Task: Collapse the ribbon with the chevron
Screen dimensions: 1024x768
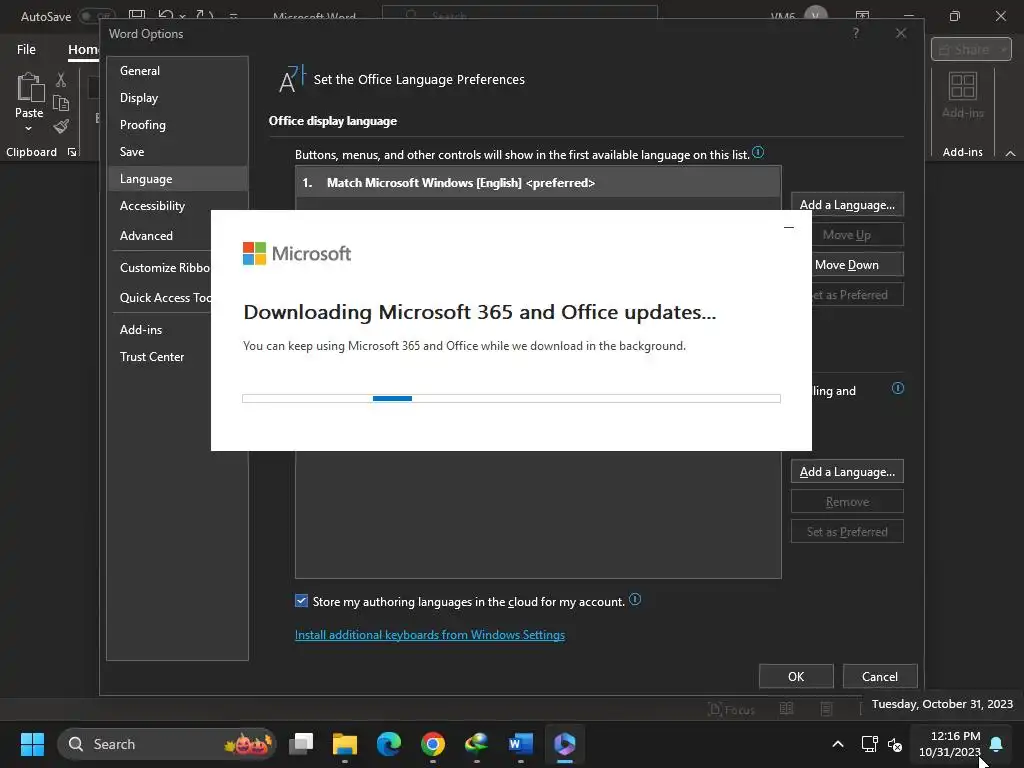Action: (1010, 153)
